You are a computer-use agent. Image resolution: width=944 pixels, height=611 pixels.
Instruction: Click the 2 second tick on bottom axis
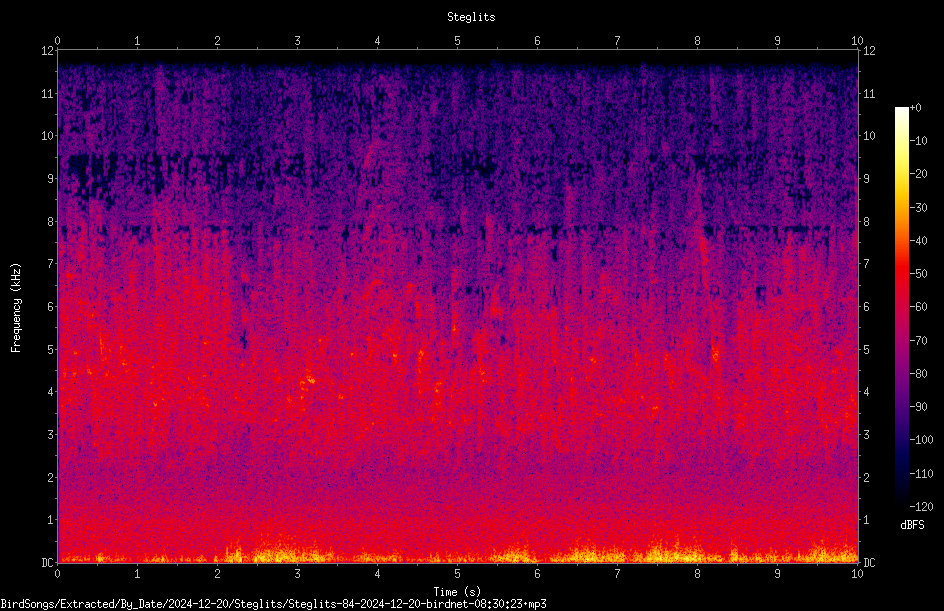[217, 574]
